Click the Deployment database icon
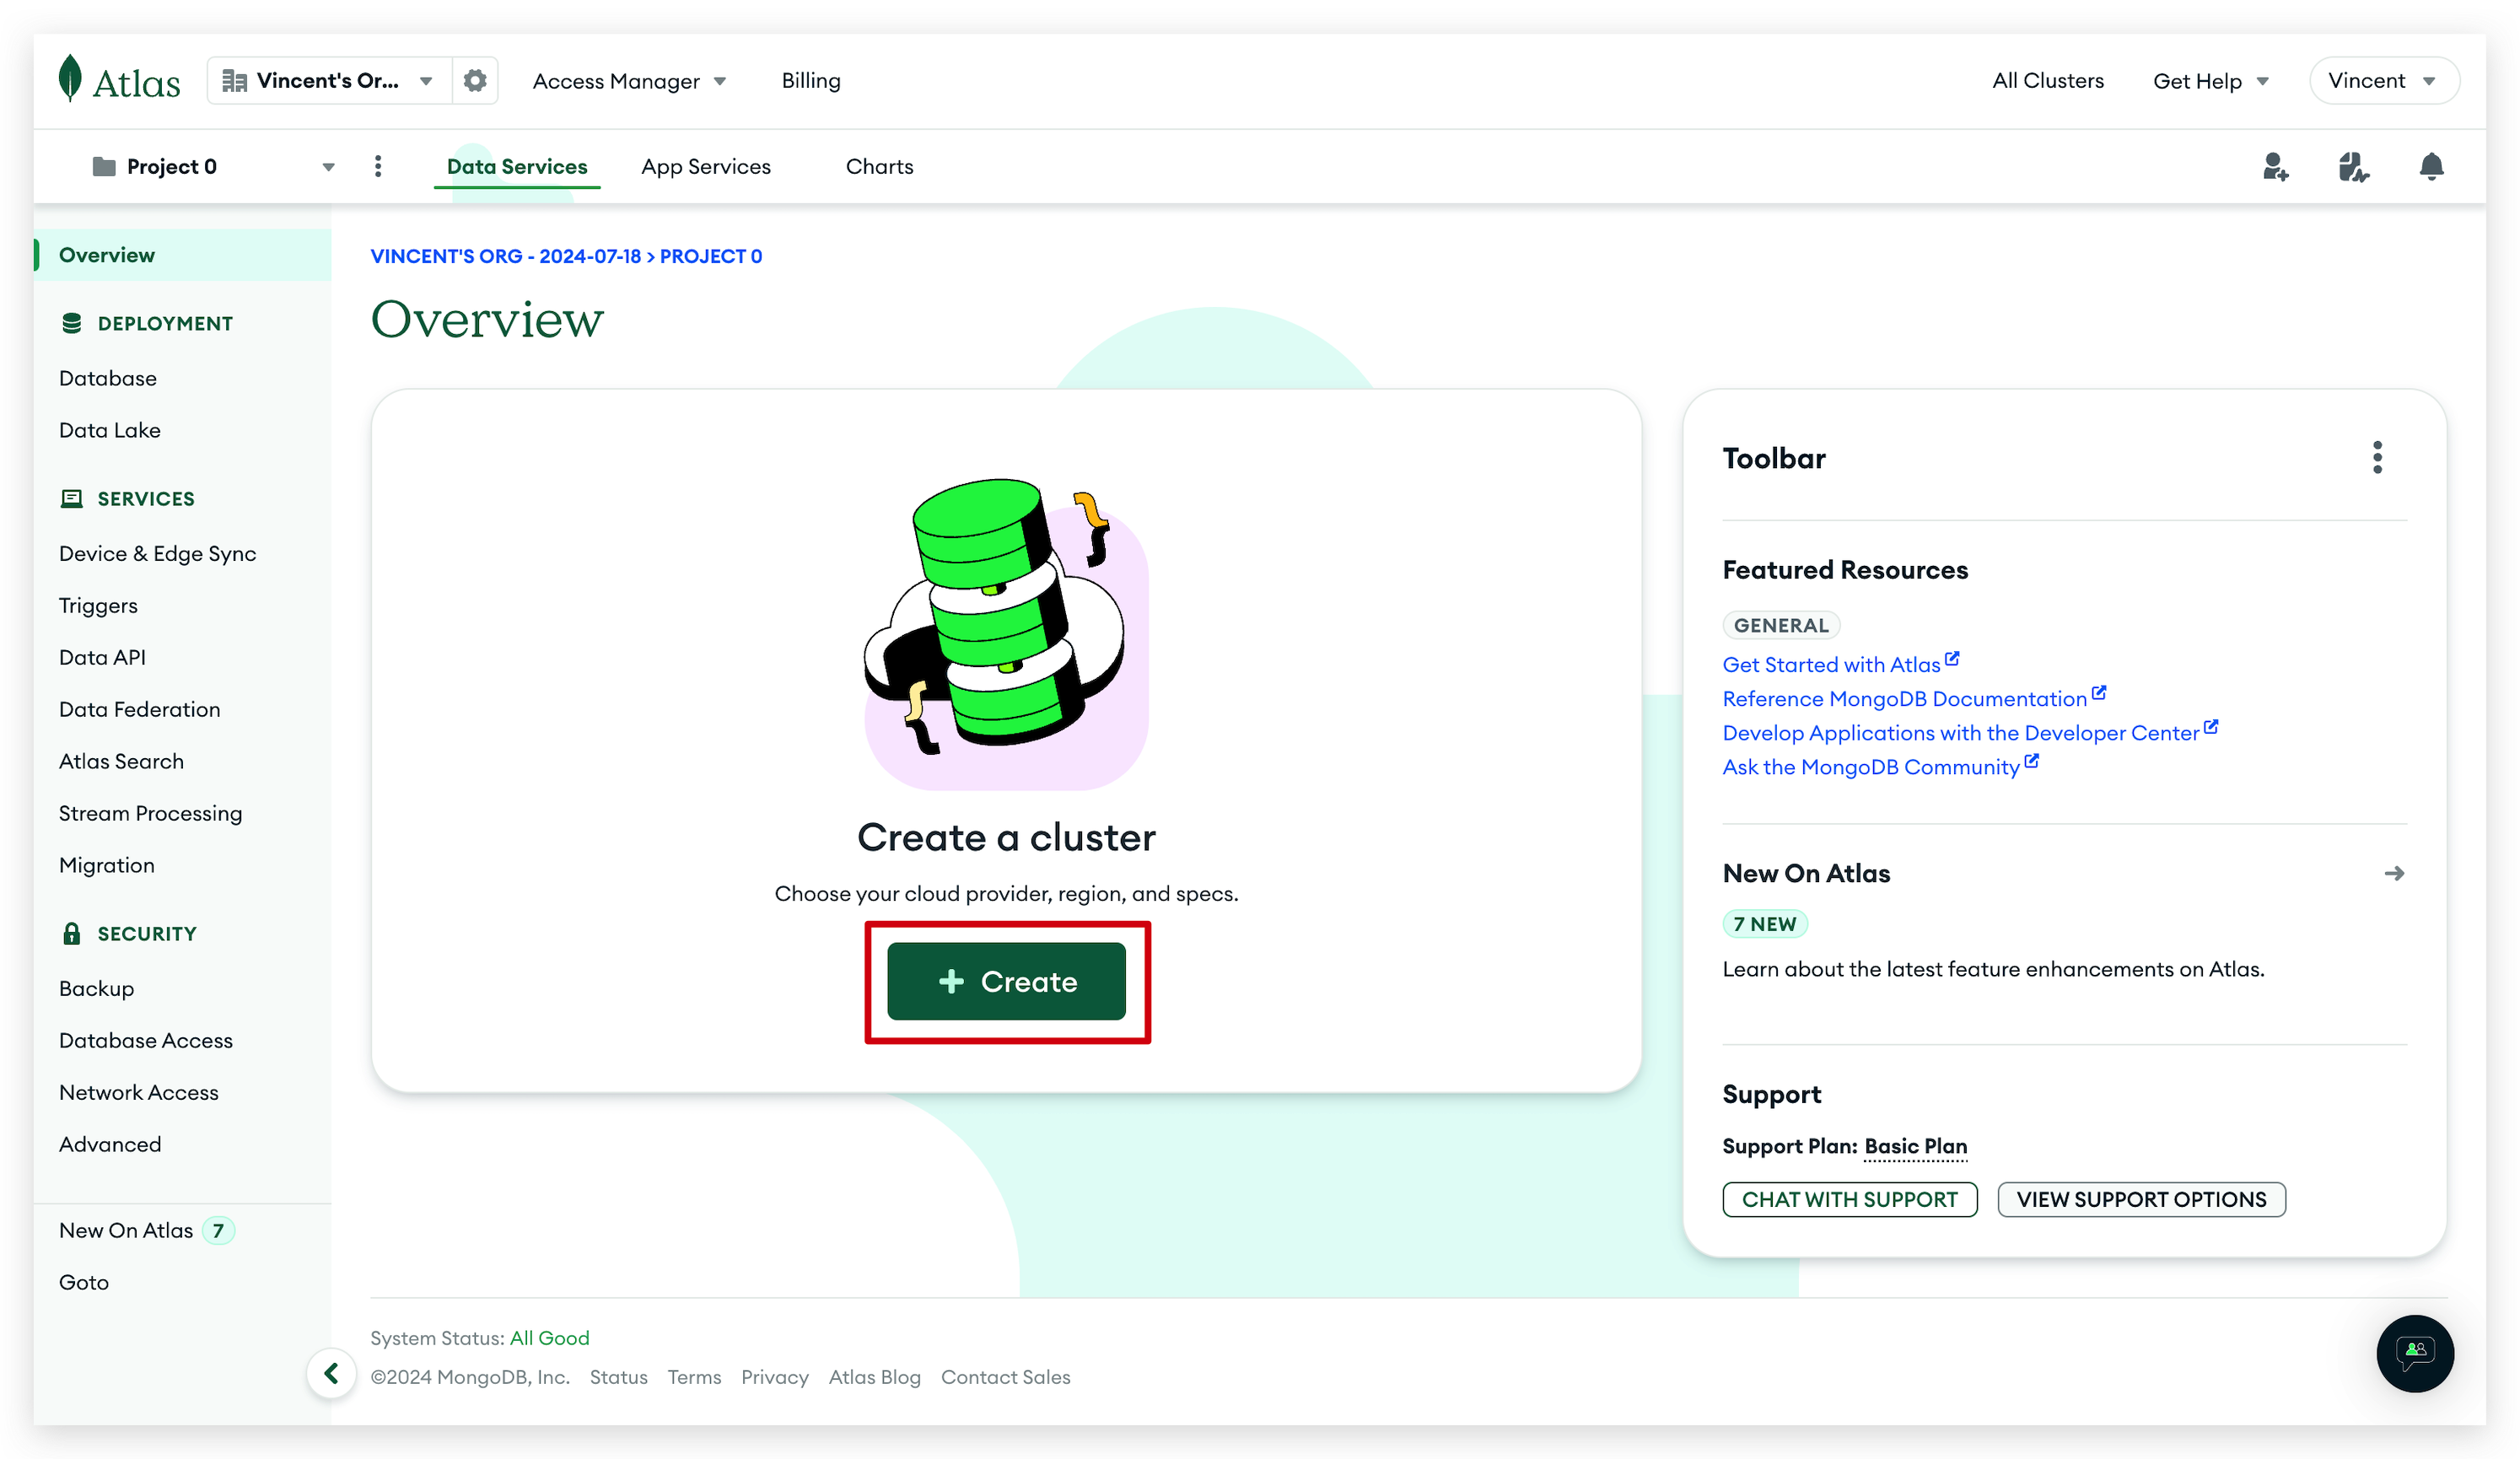 72,323
